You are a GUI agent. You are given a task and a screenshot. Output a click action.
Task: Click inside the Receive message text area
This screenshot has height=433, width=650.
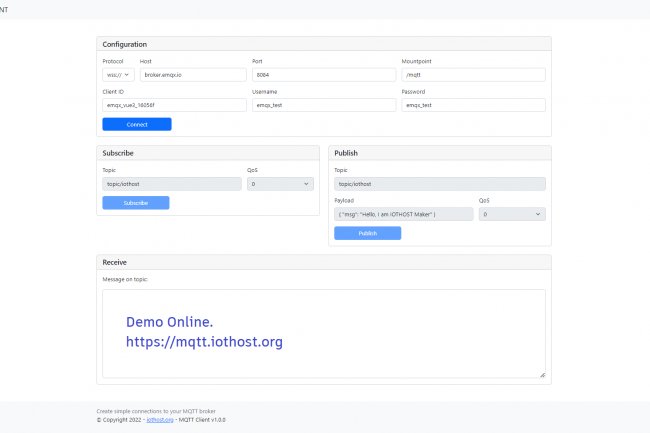tap(323, 334)
